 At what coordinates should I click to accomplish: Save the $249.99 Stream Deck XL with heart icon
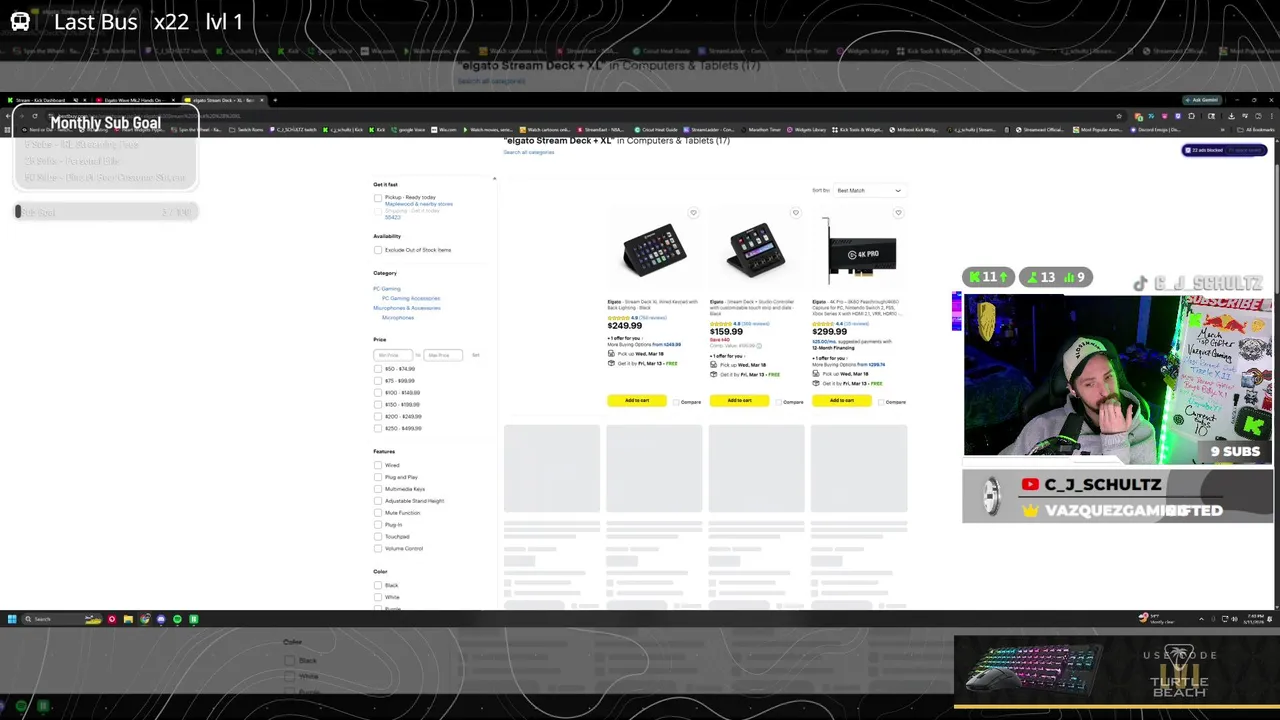[693, 213]
